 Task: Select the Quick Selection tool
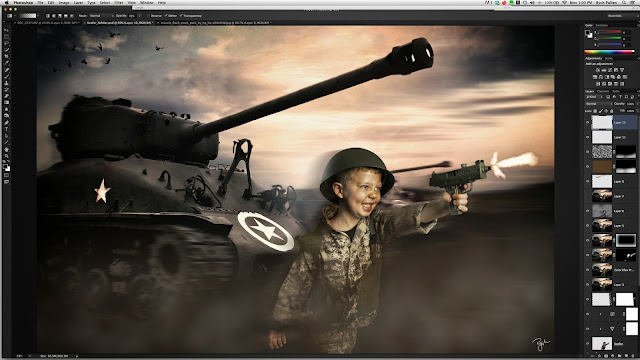coord(6,49)
